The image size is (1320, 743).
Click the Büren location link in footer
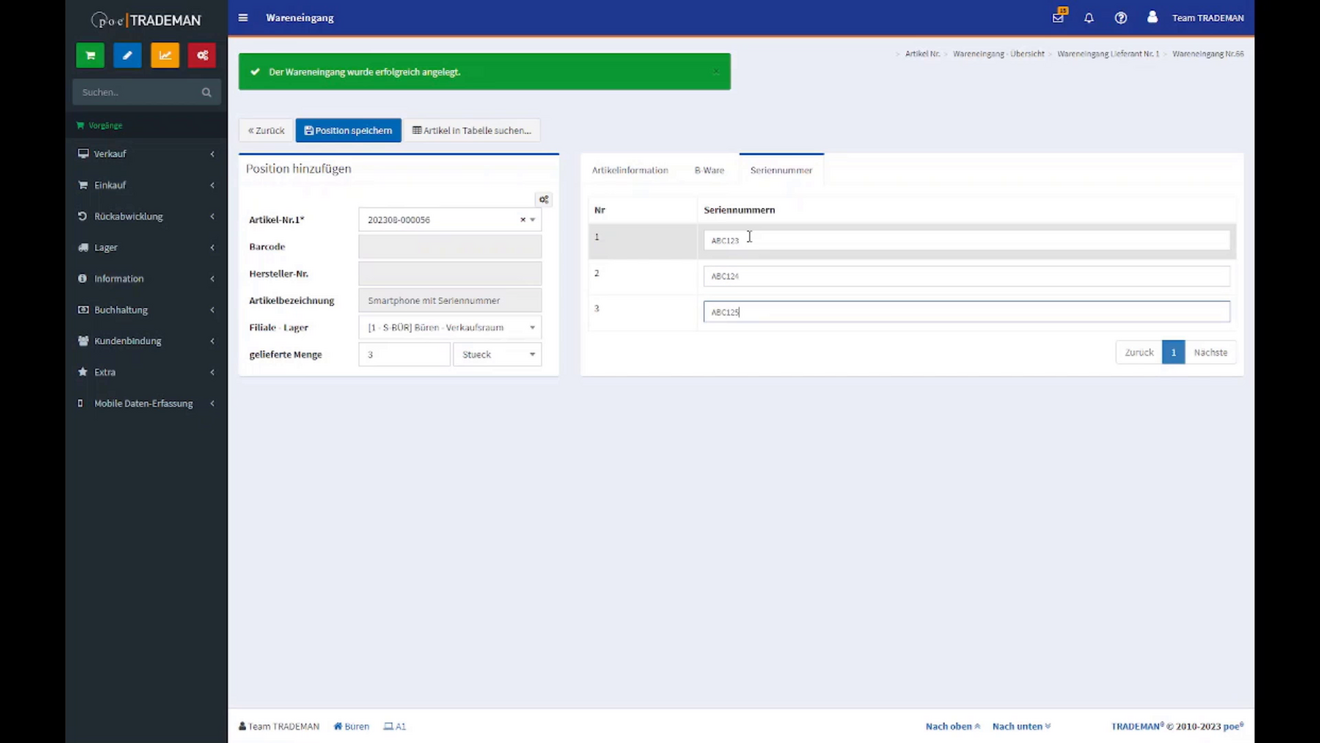(x=351, y=726)
